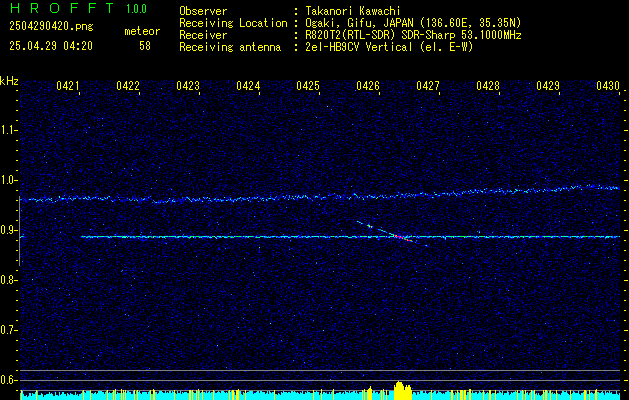Click the 1.0 kHz axis label

pyautogui.click(x=9, y=180)
